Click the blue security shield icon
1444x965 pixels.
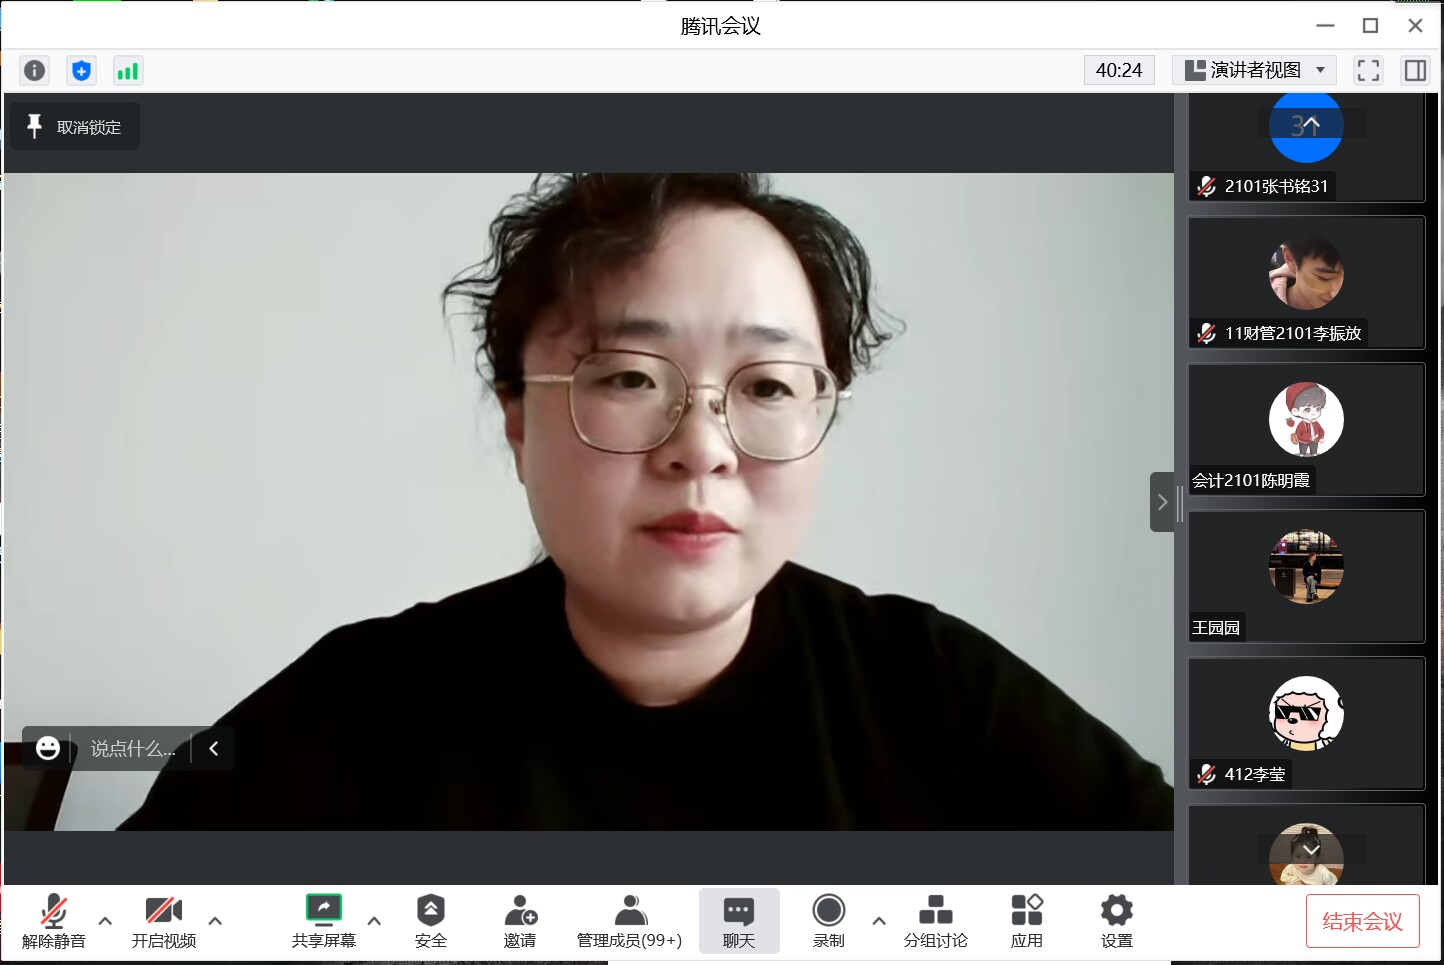click(x=81, y=70)
